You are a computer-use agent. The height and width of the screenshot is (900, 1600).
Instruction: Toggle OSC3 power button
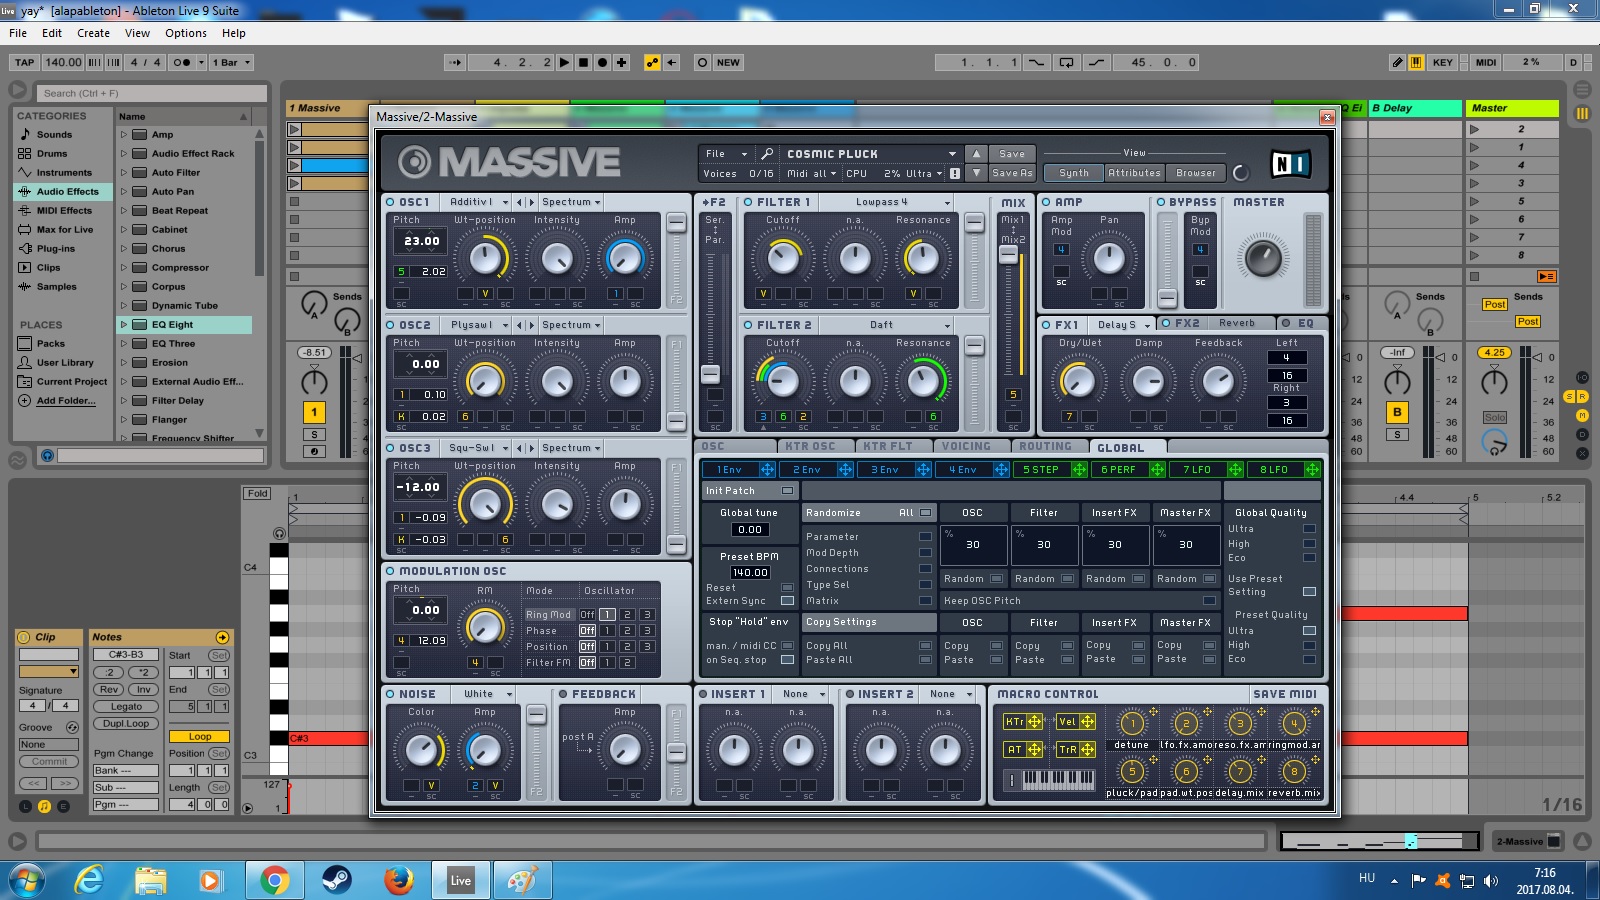pos(390,448)
